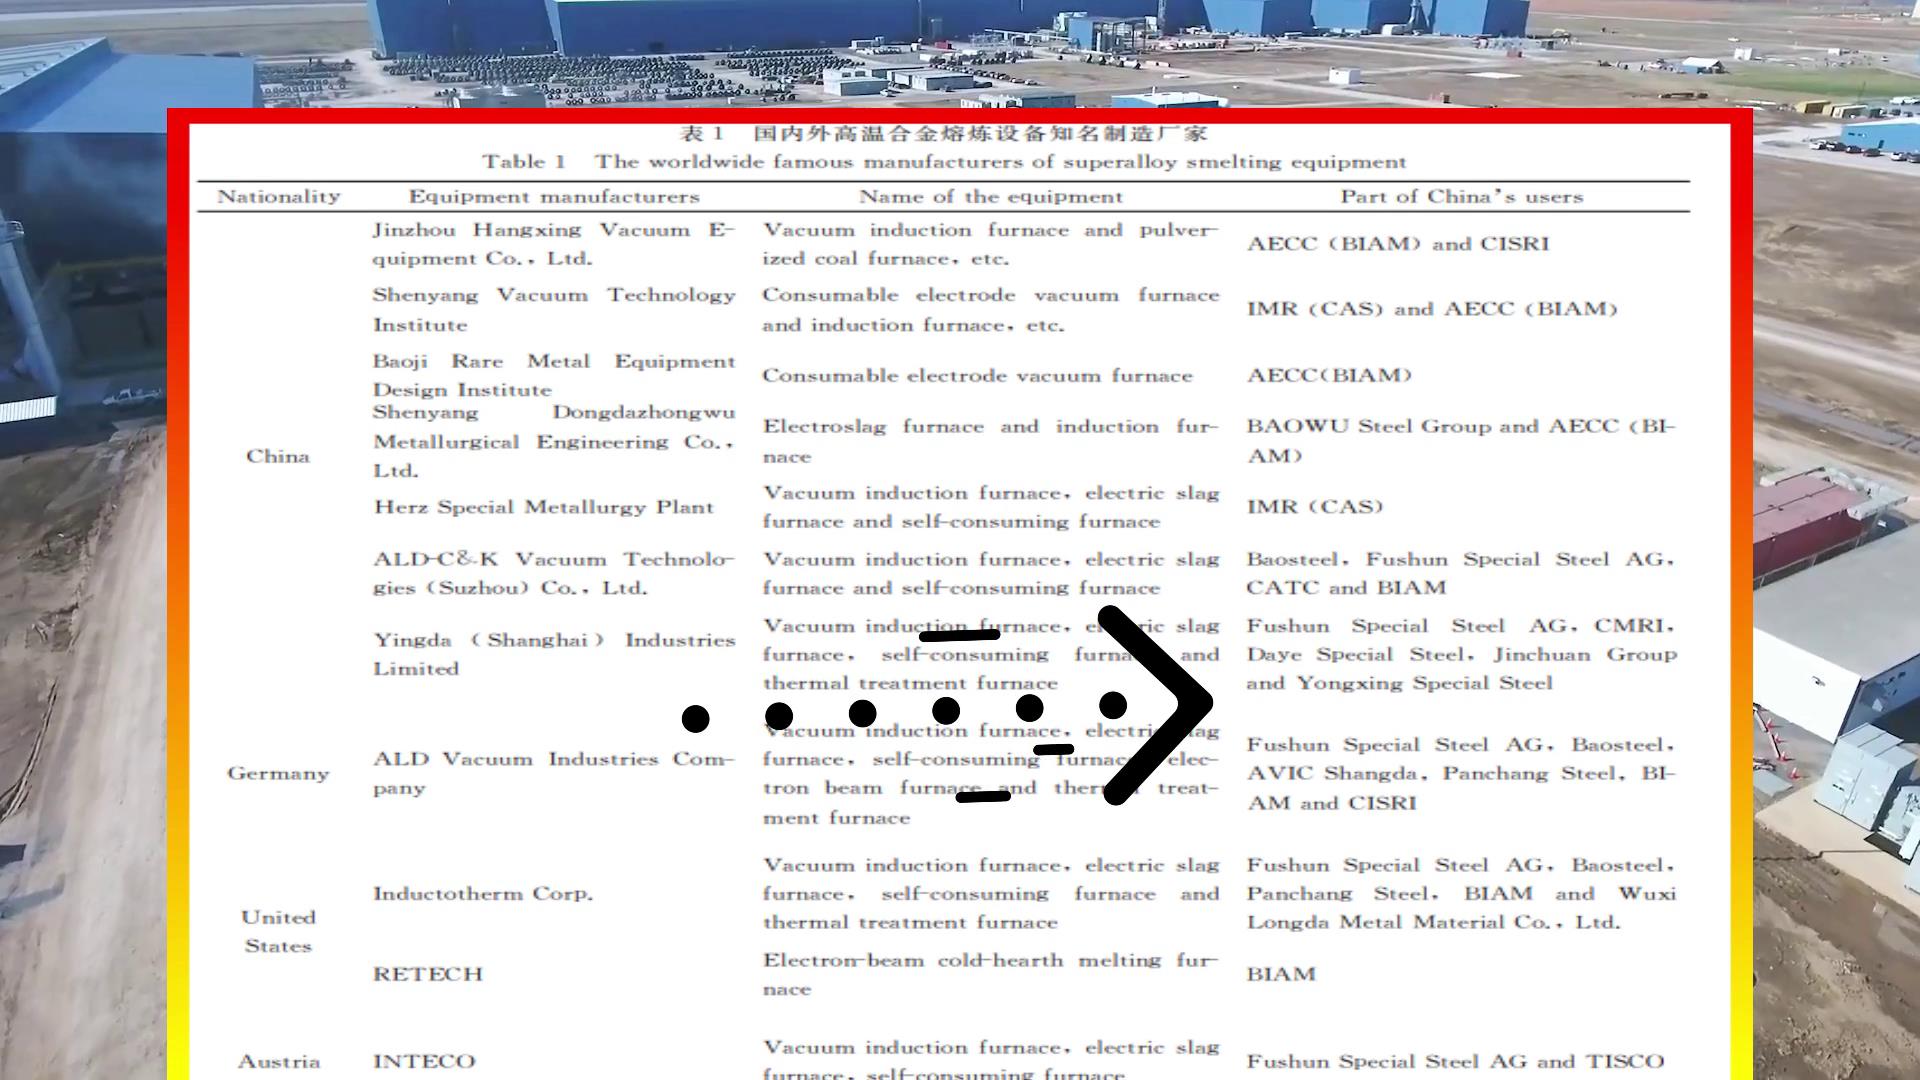Click the "Part of China's users" header
This screenshot has height=1080, width=1920.
coord(1461,197)
